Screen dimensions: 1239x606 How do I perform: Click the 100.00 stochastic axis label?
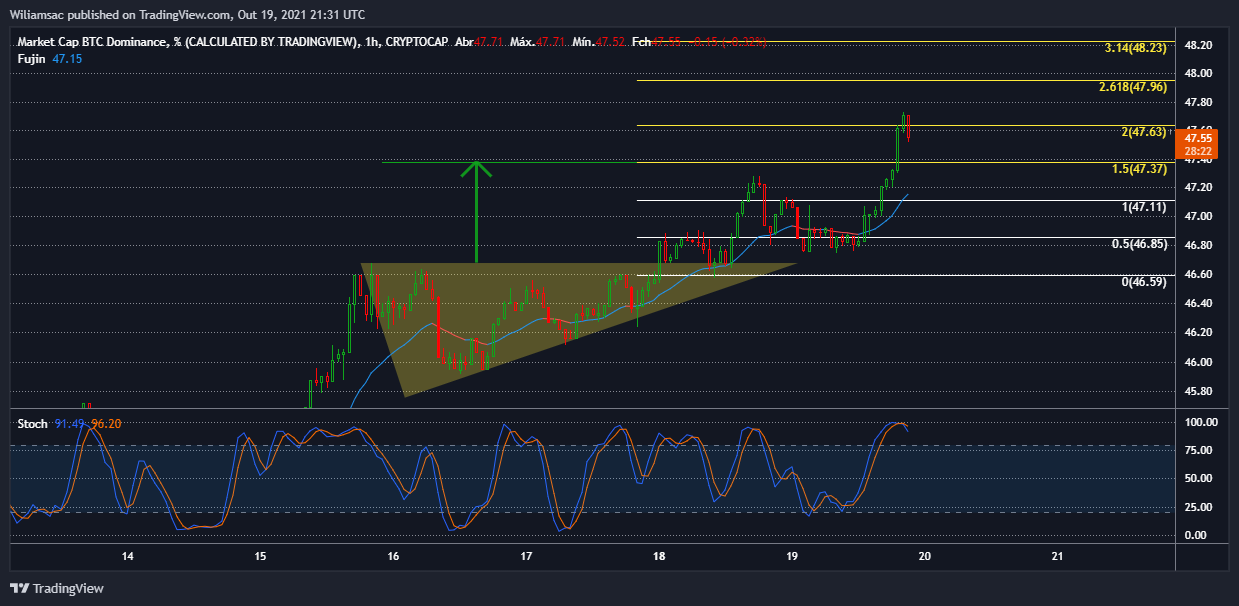pyautogui.click(x=1199, y=423)
